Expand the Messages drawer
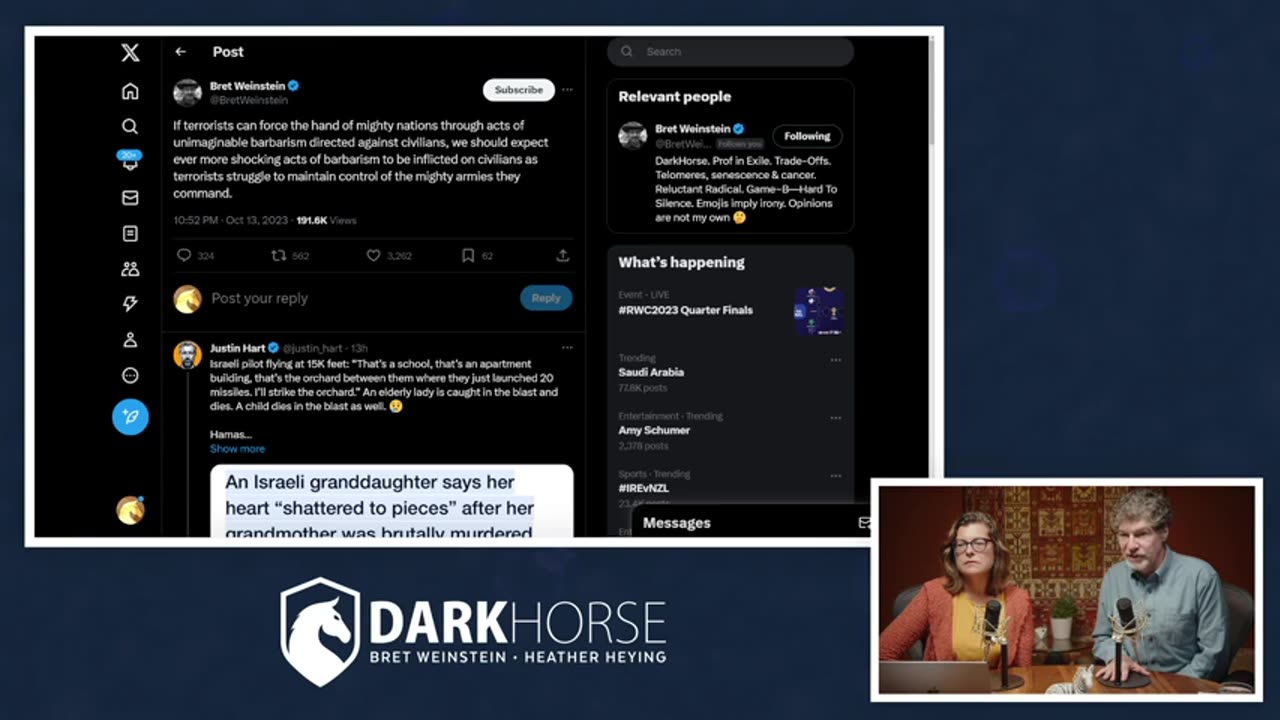The image size is (1280, 720). click(x=750, y=523)
